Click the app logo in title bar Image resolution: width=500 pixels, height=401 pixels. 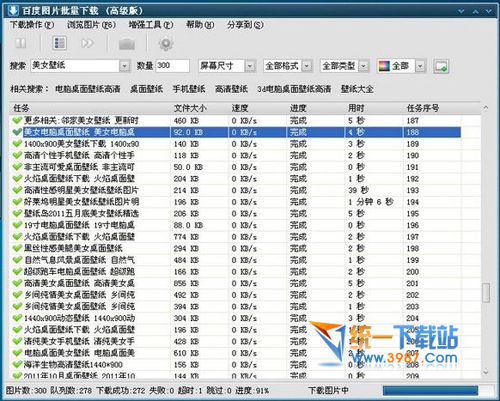[x=13, y=10]
